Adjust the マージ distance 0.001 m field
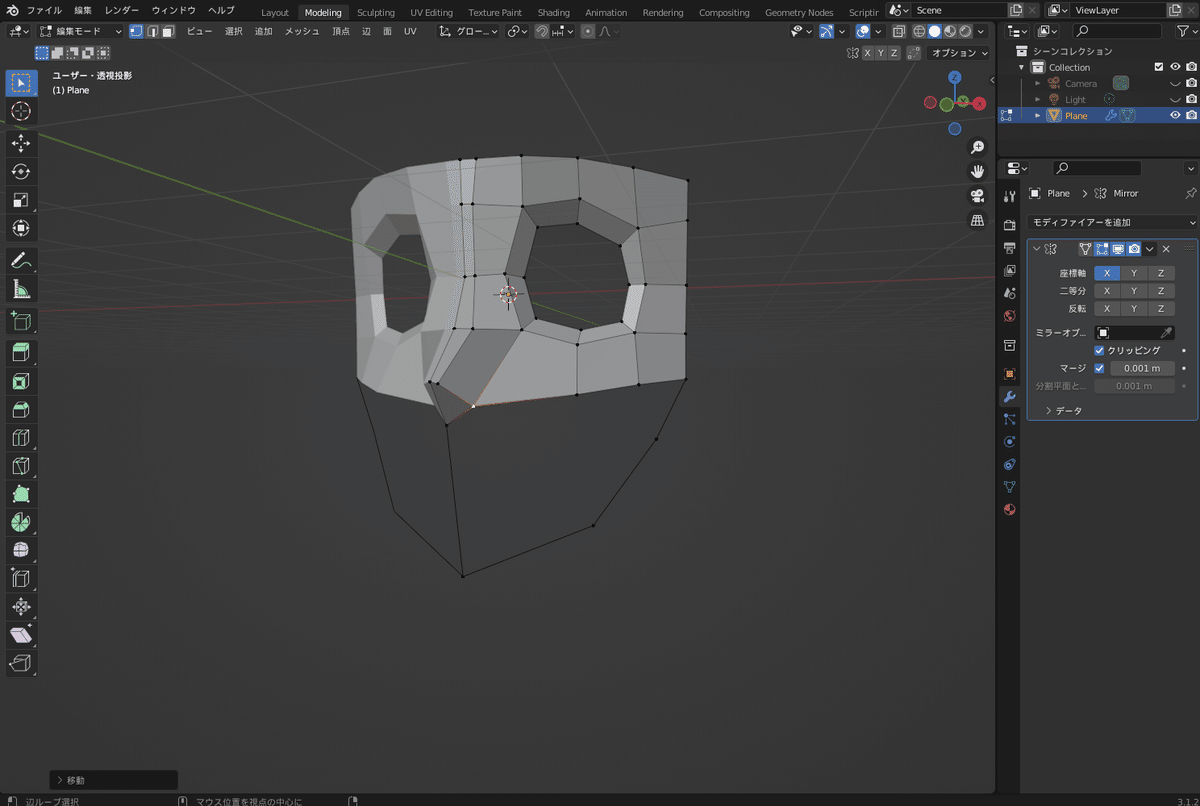This screenshot has width=1200, height=806. coord(1142,368)
